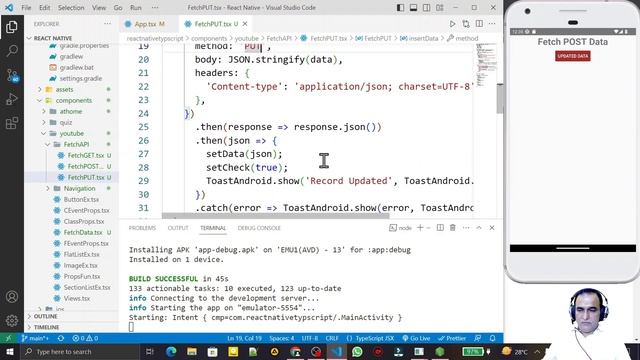Click Prettier status bar item

point(452,338)
